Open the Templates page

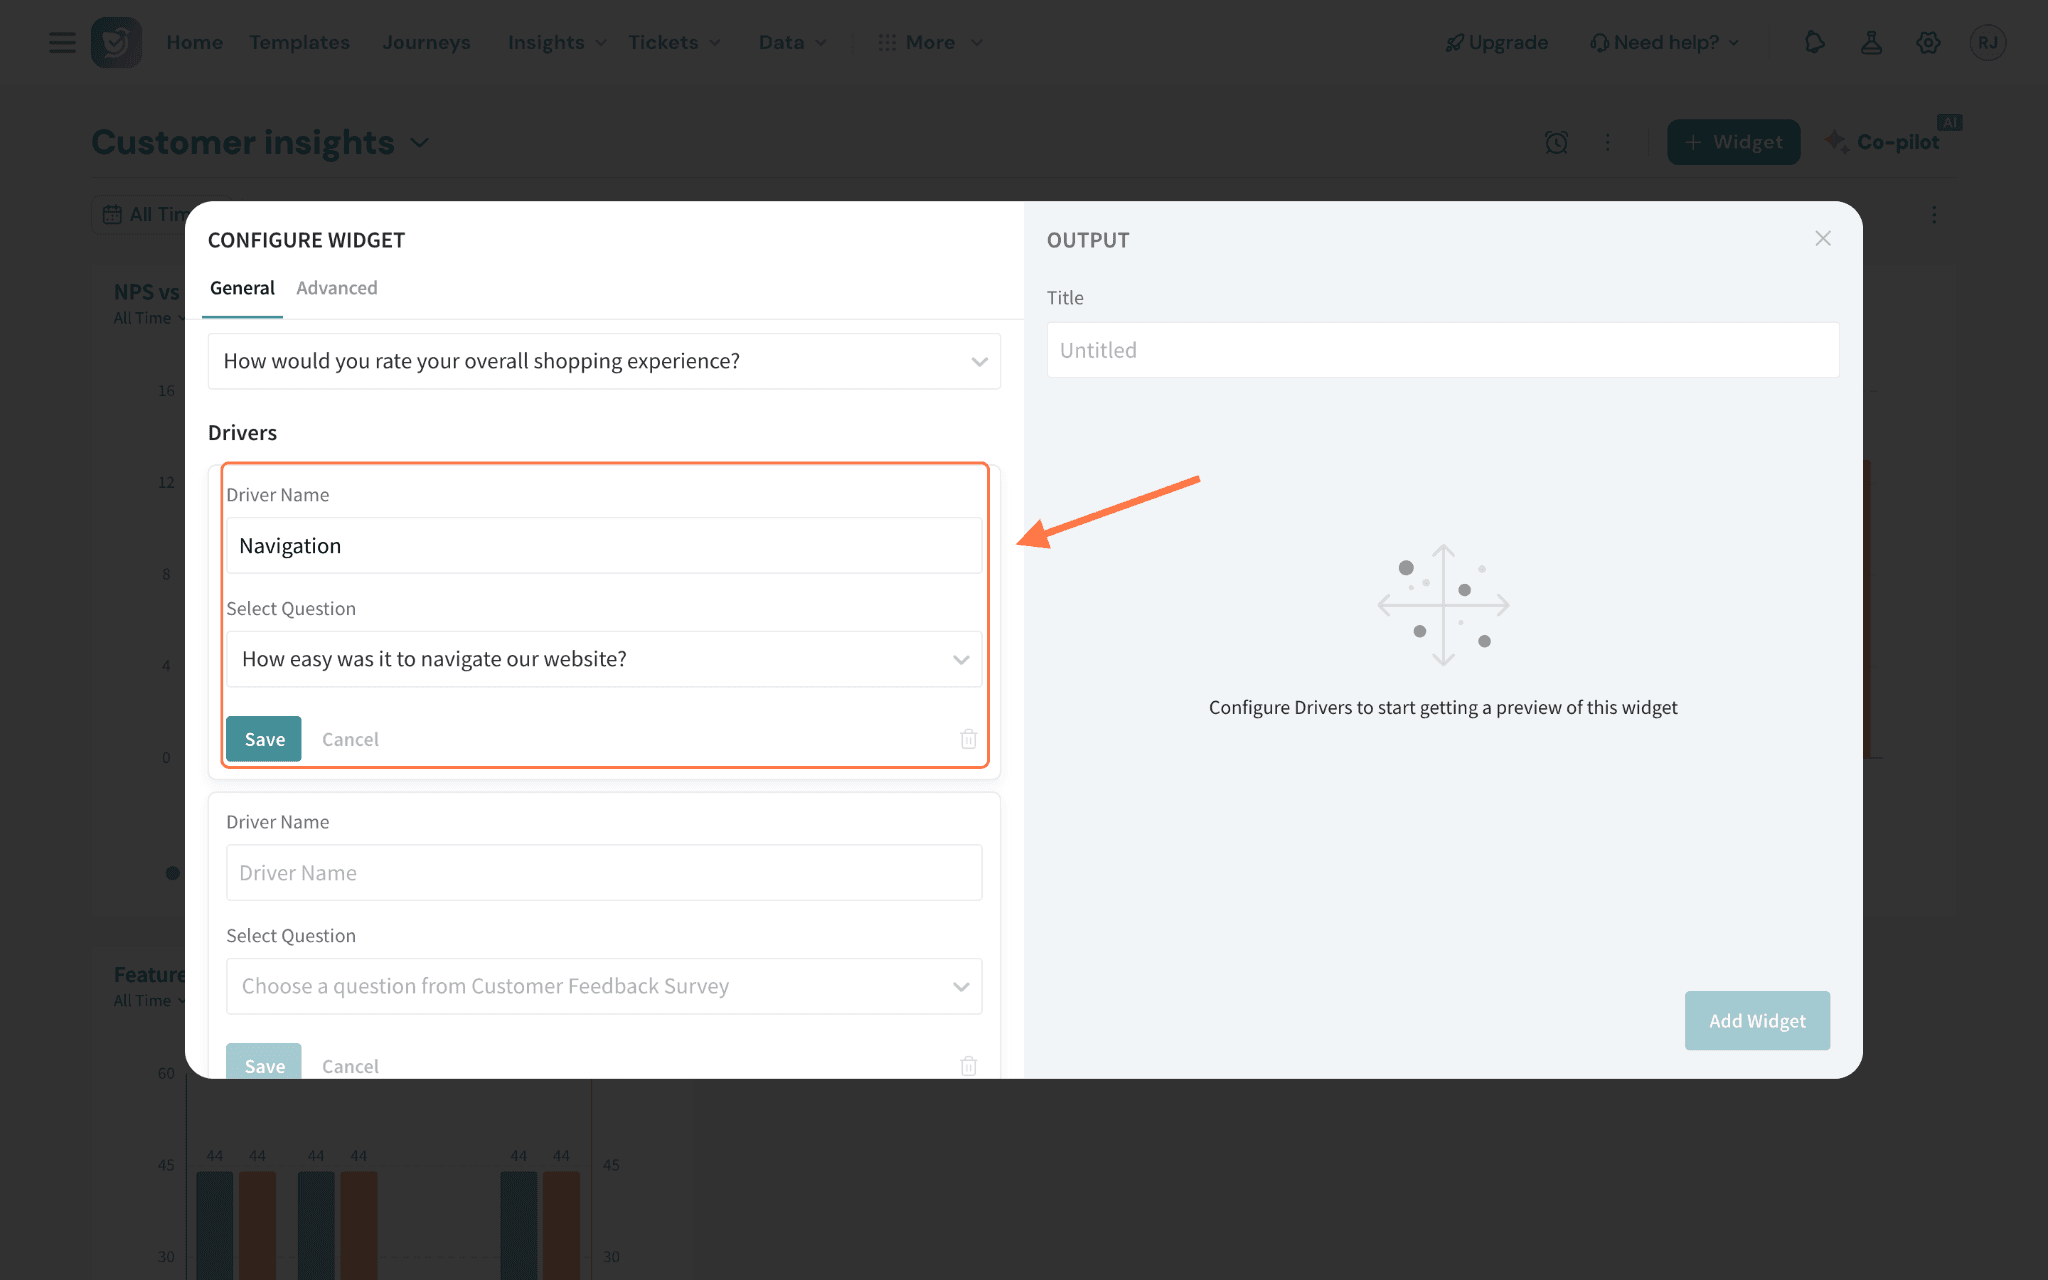(299, 42)
